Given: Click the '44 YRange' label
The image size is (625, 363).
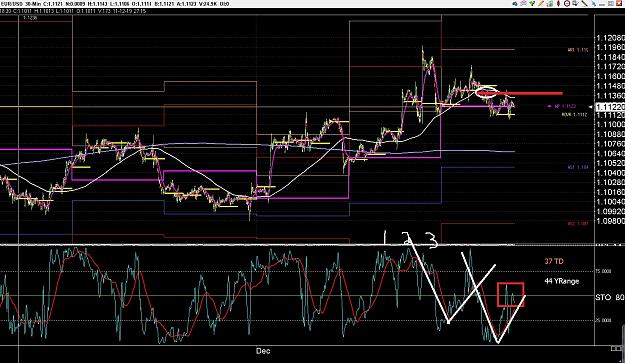Looking at the screenshot, I should (x=561, y=281).
